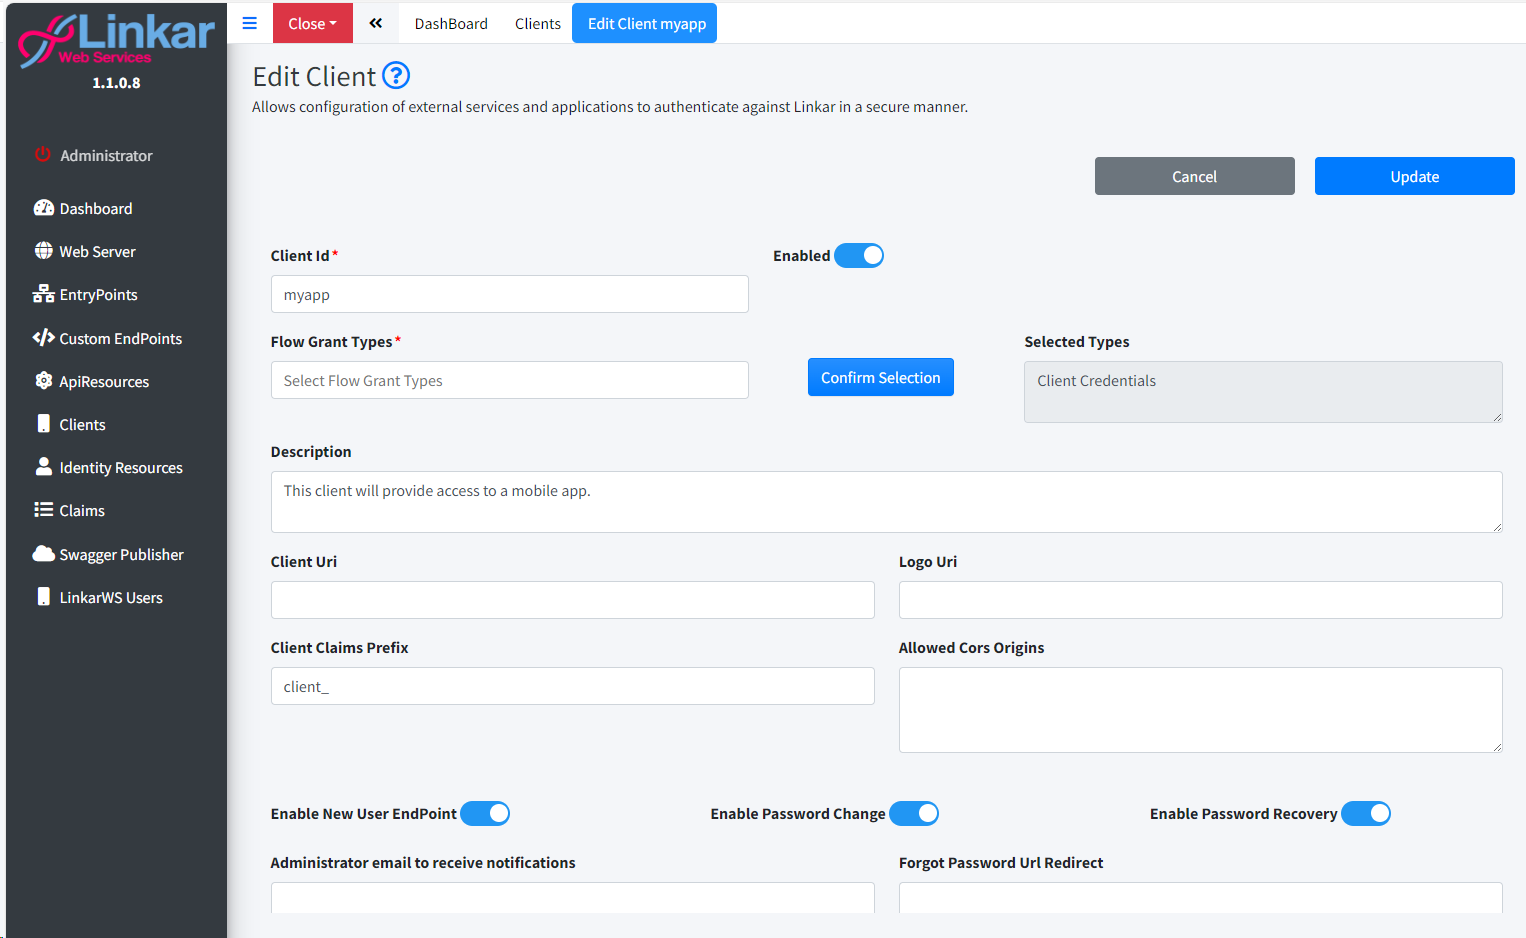Toggle Enable Password Change switch
1526x938 pixels.
coord(914,814)
